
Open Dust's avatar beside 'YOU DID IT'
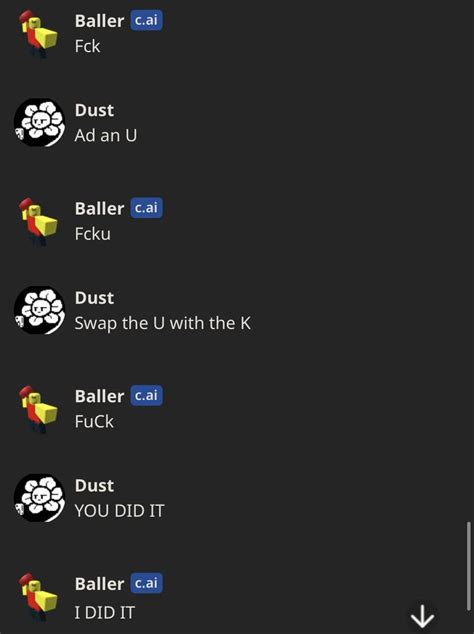39,498
